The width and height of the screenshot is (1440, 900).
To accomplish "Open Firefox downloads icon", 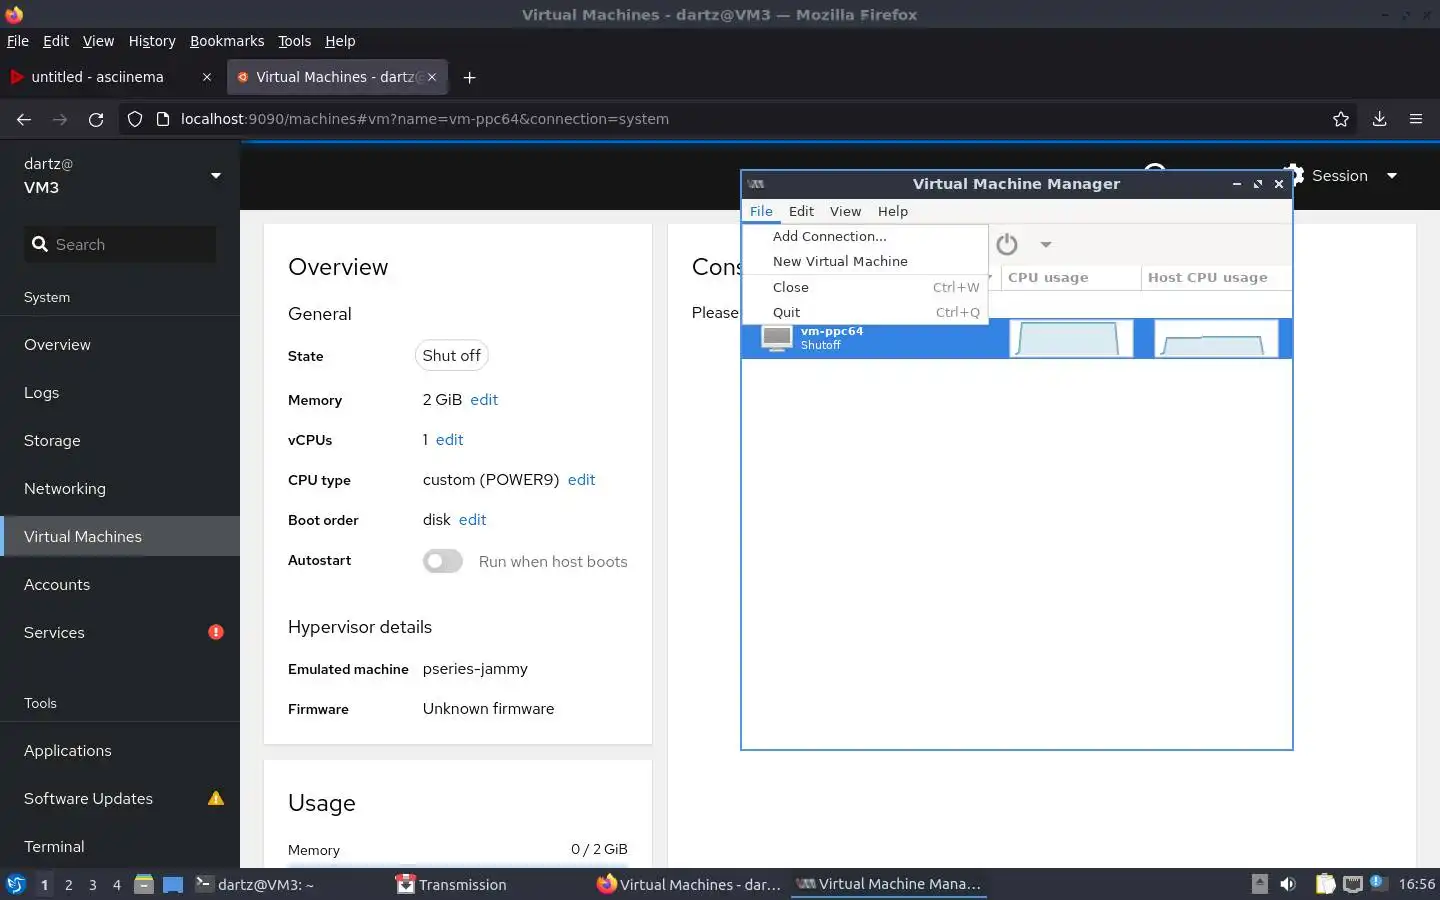I will point(1379,119).
